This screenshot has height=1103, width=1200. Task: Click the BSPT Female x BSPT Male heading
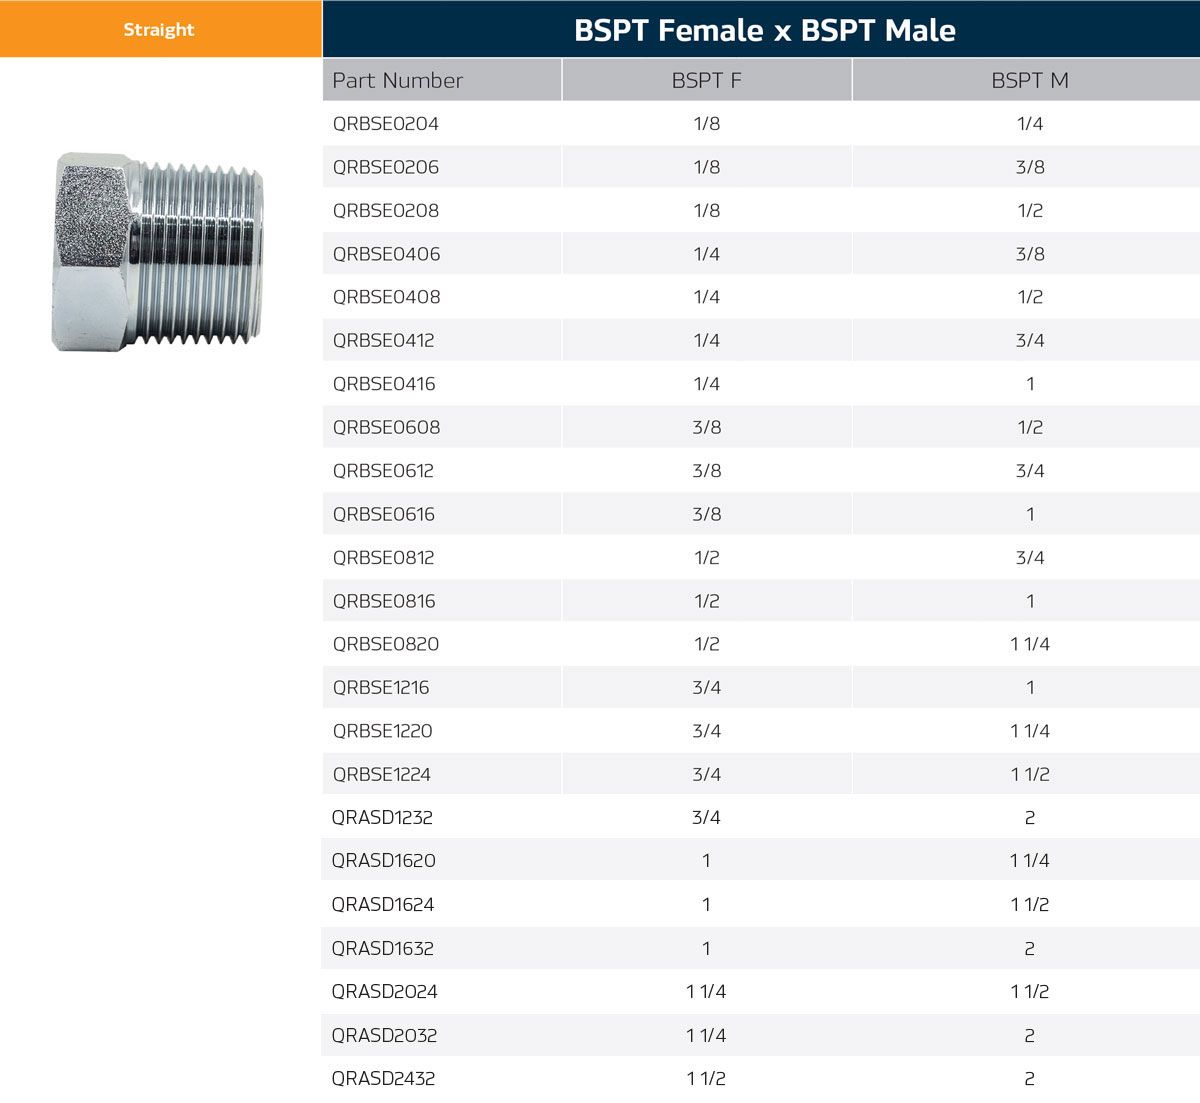(764, 30)
